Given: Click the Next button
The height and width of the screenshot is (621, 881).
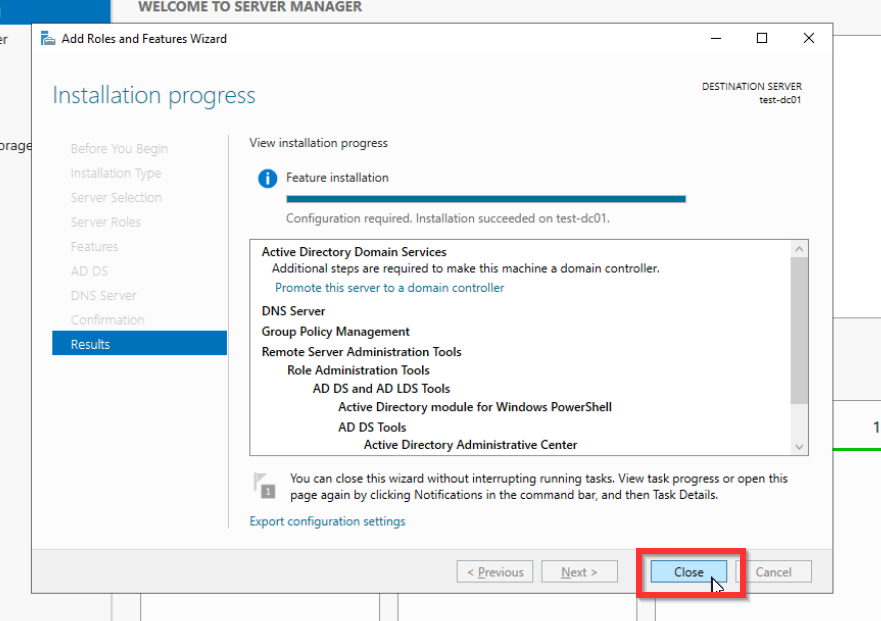Looking at the screenshot, I should click(579, 572).
